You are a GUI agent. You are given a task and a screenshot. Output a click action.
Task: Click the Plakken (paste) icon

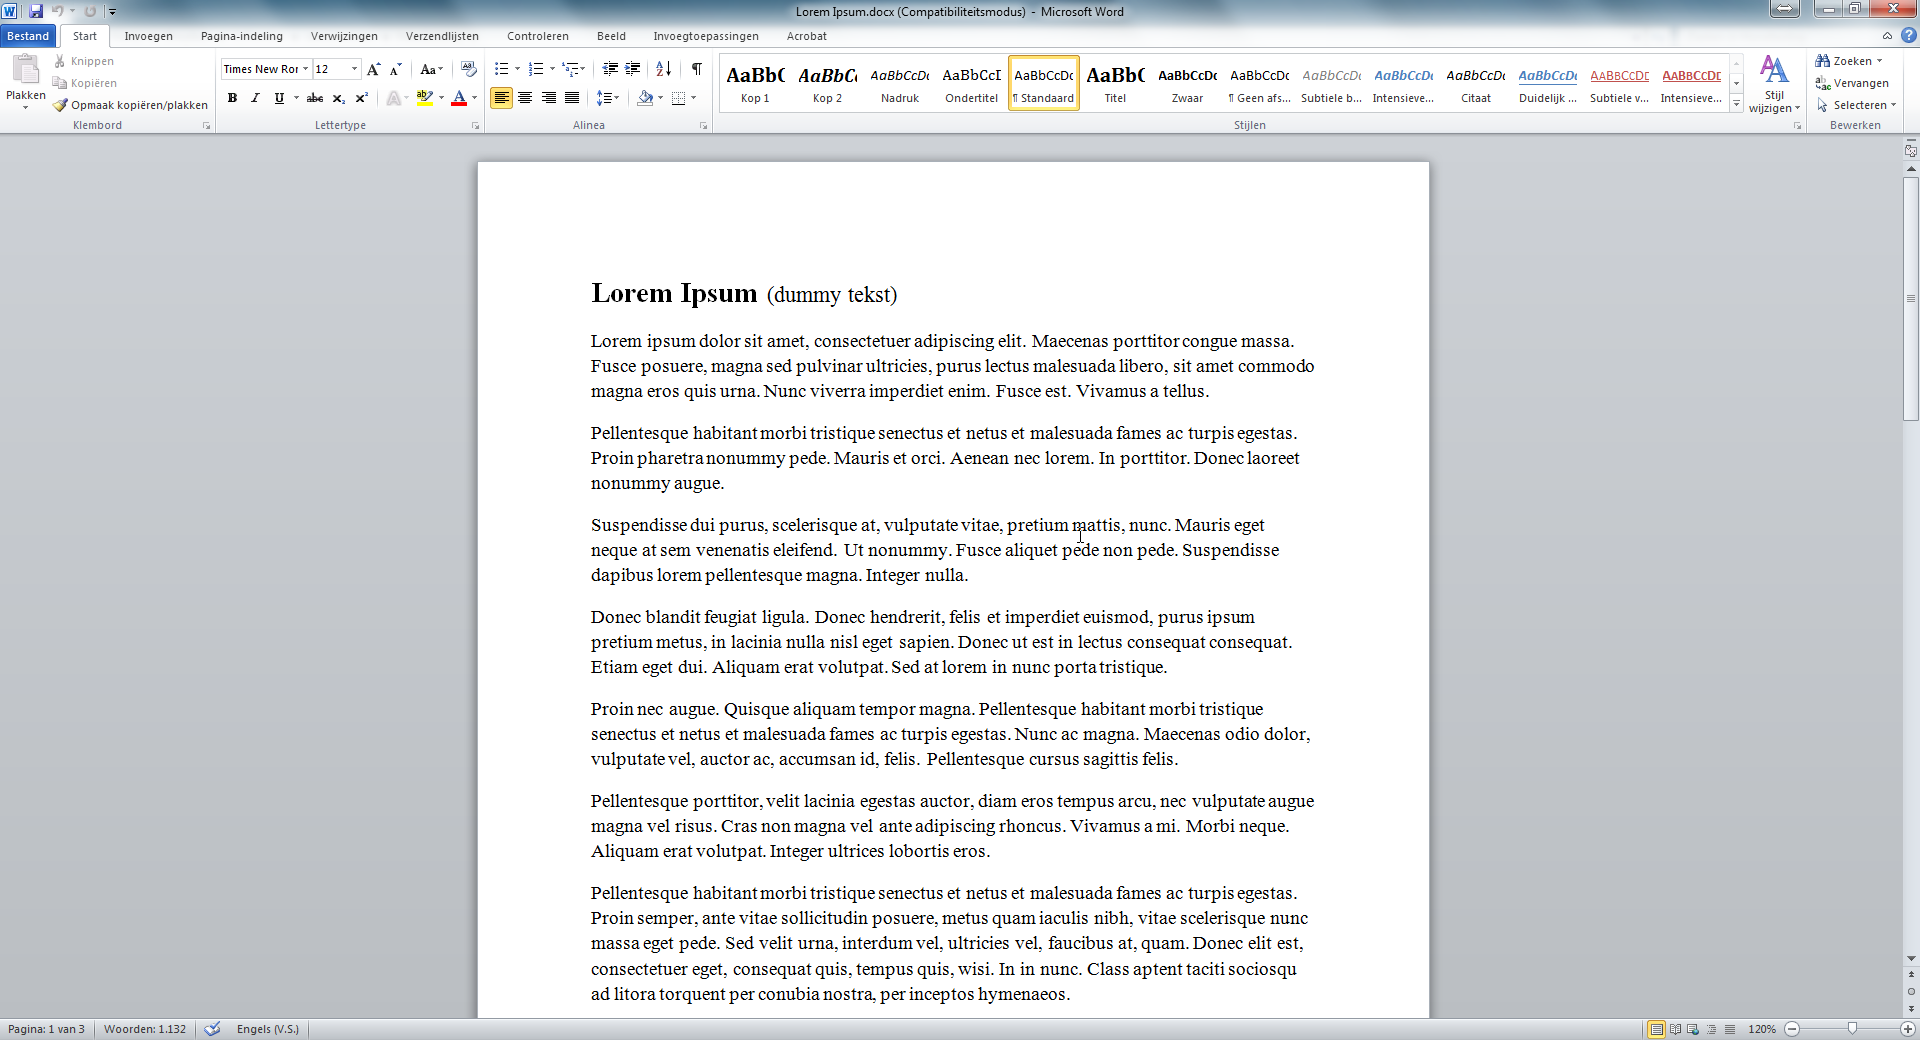[25, 69]
